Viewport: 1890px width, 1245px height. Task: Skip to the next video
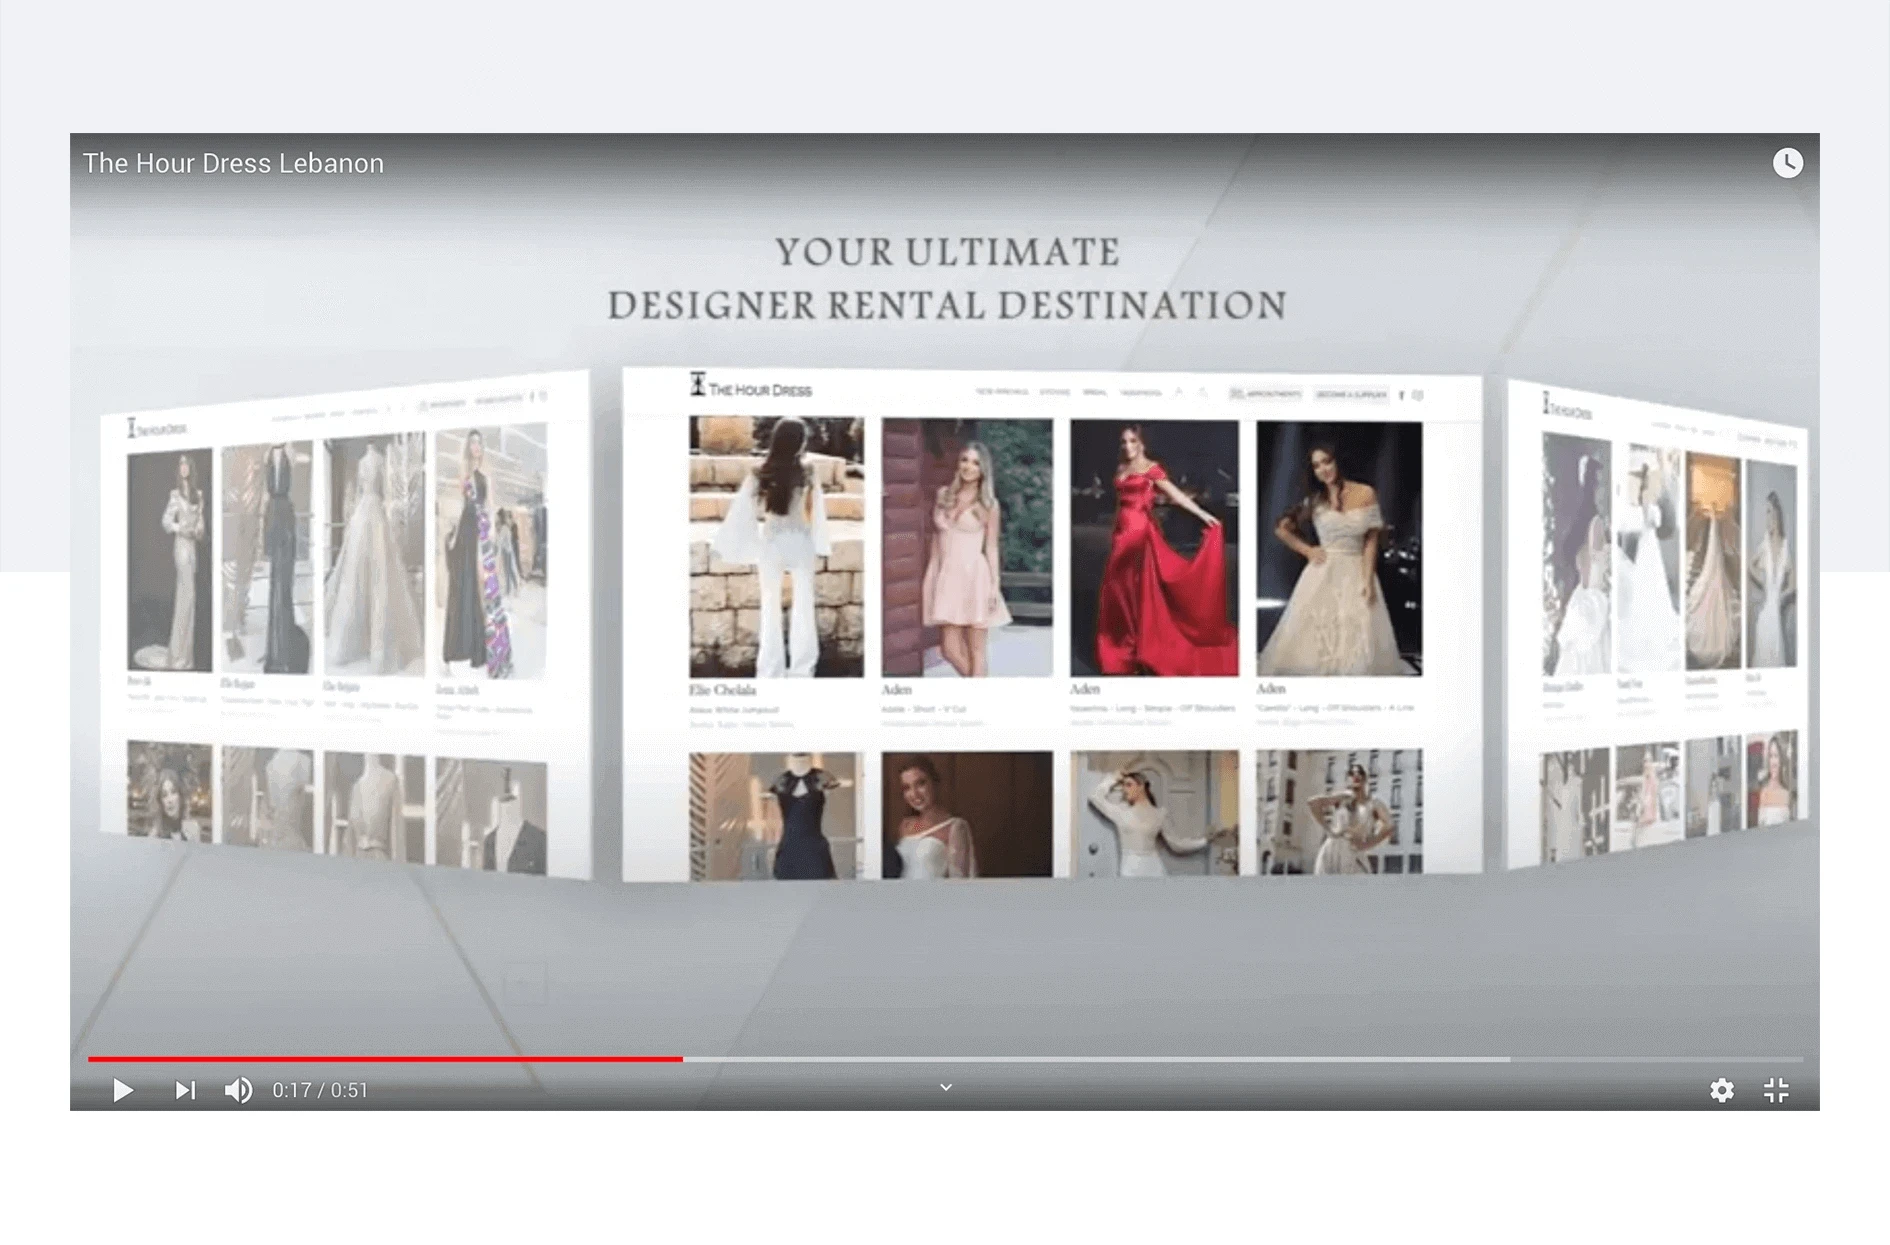point(185,1090)
